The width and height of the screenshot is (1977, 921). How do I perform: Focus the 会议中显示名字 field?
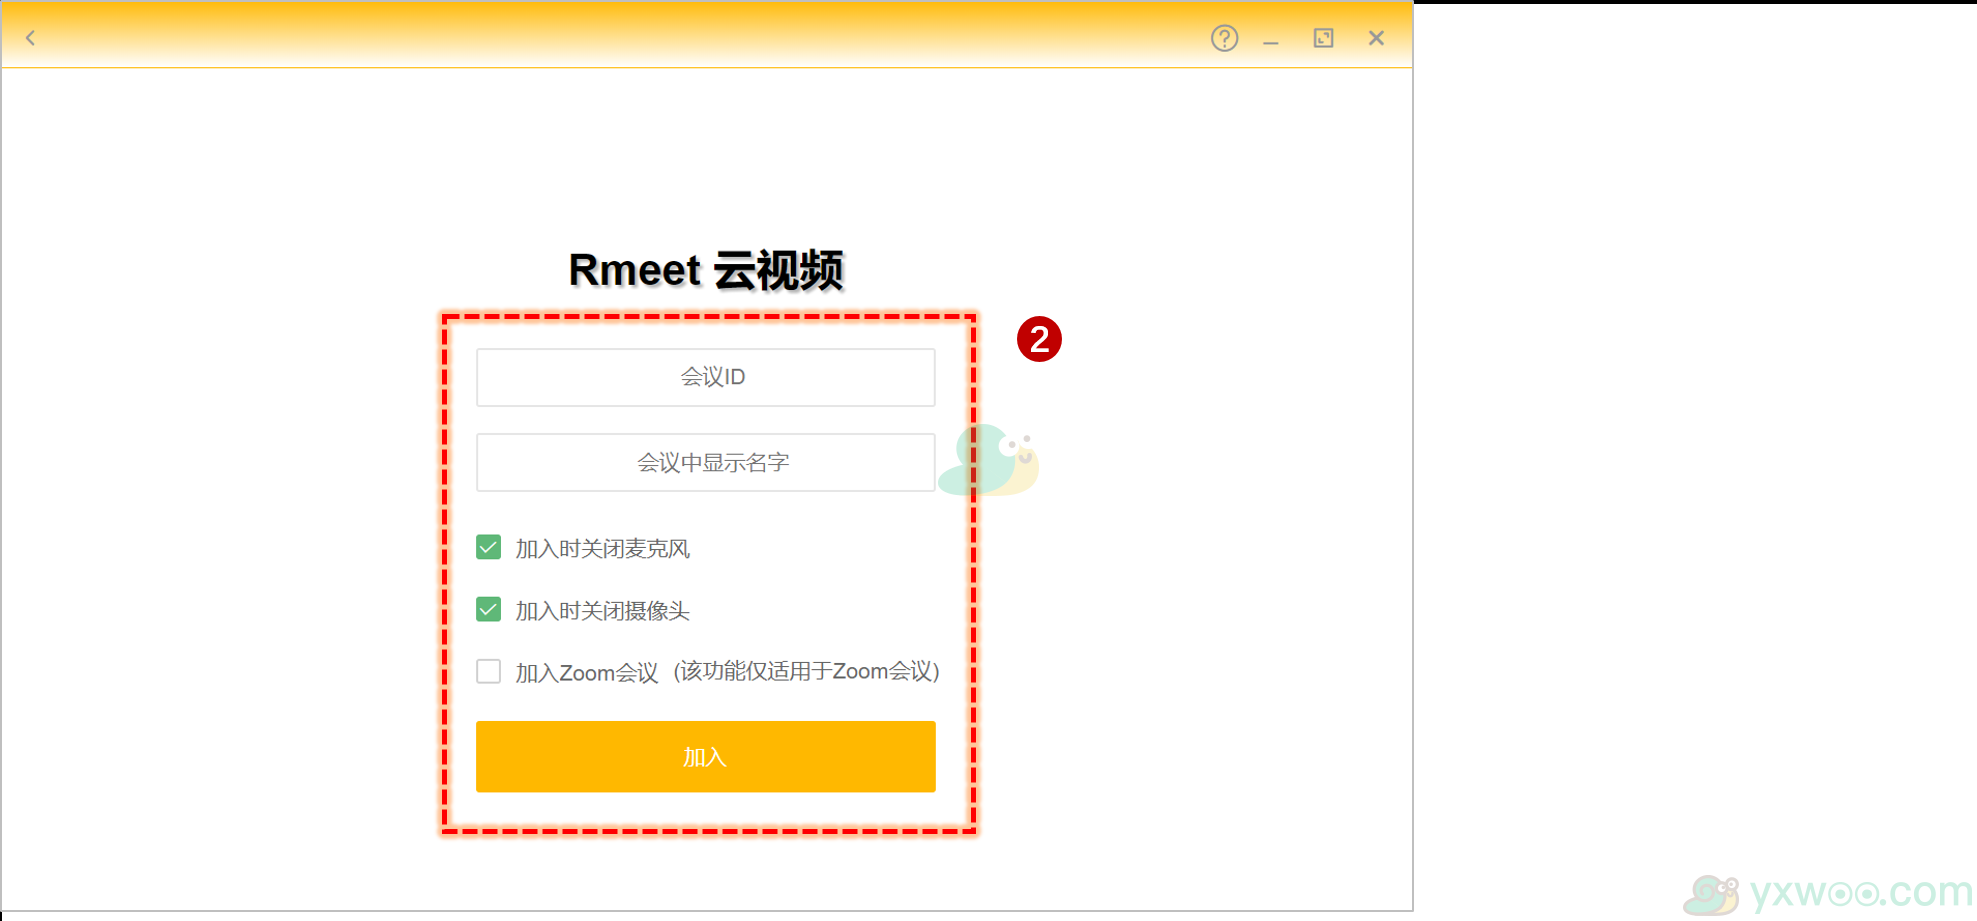pos(706,462)
